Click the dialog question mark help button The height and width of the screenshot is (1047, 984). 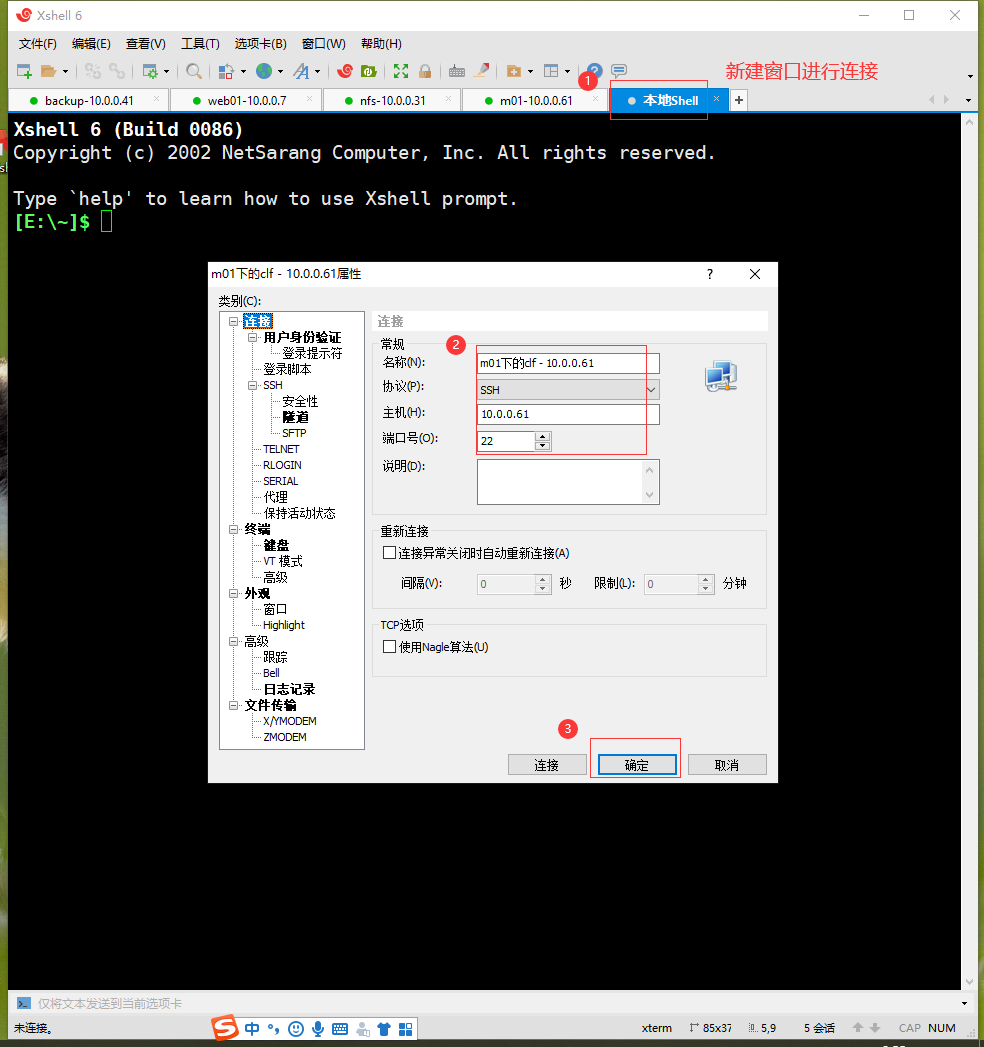tap(710, 274)
